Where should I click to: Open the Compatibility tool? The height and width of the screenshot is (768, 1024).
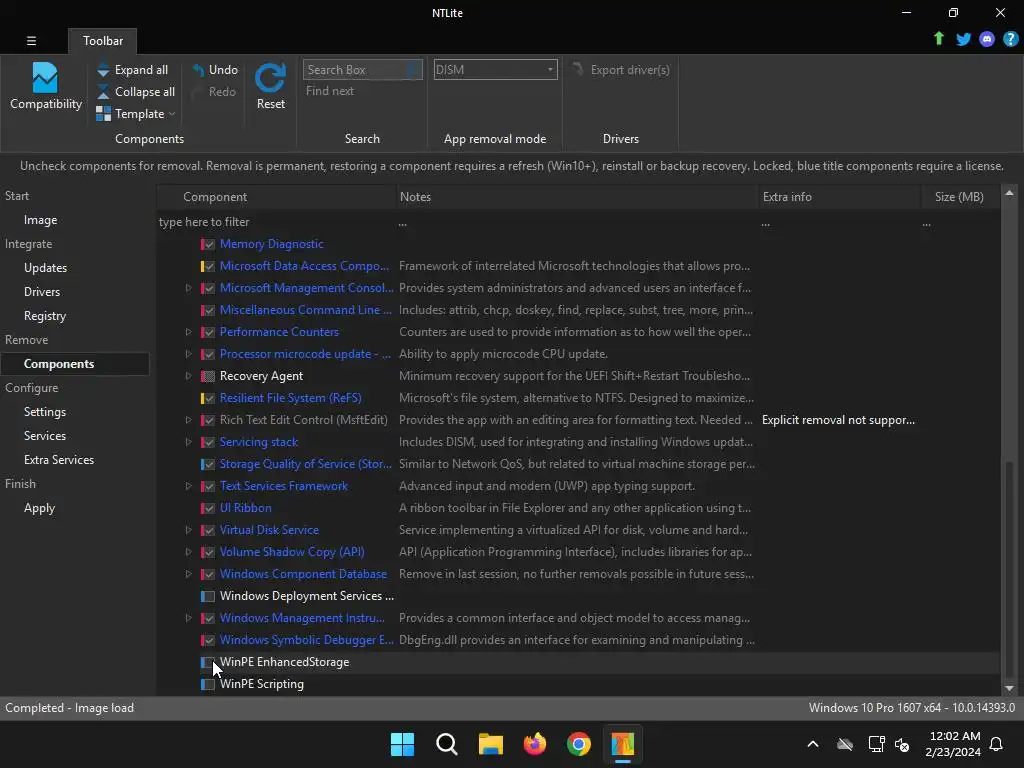tap(46, 87)
